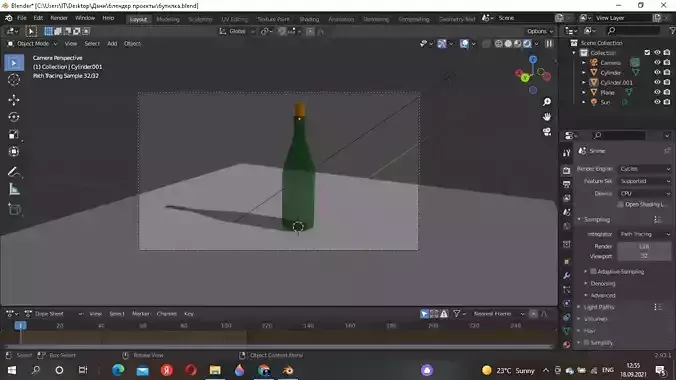Screen dimensions: 676x380
Task: Enable the Adaptive Sampling checkbox
Action: (x=593, y=271)
